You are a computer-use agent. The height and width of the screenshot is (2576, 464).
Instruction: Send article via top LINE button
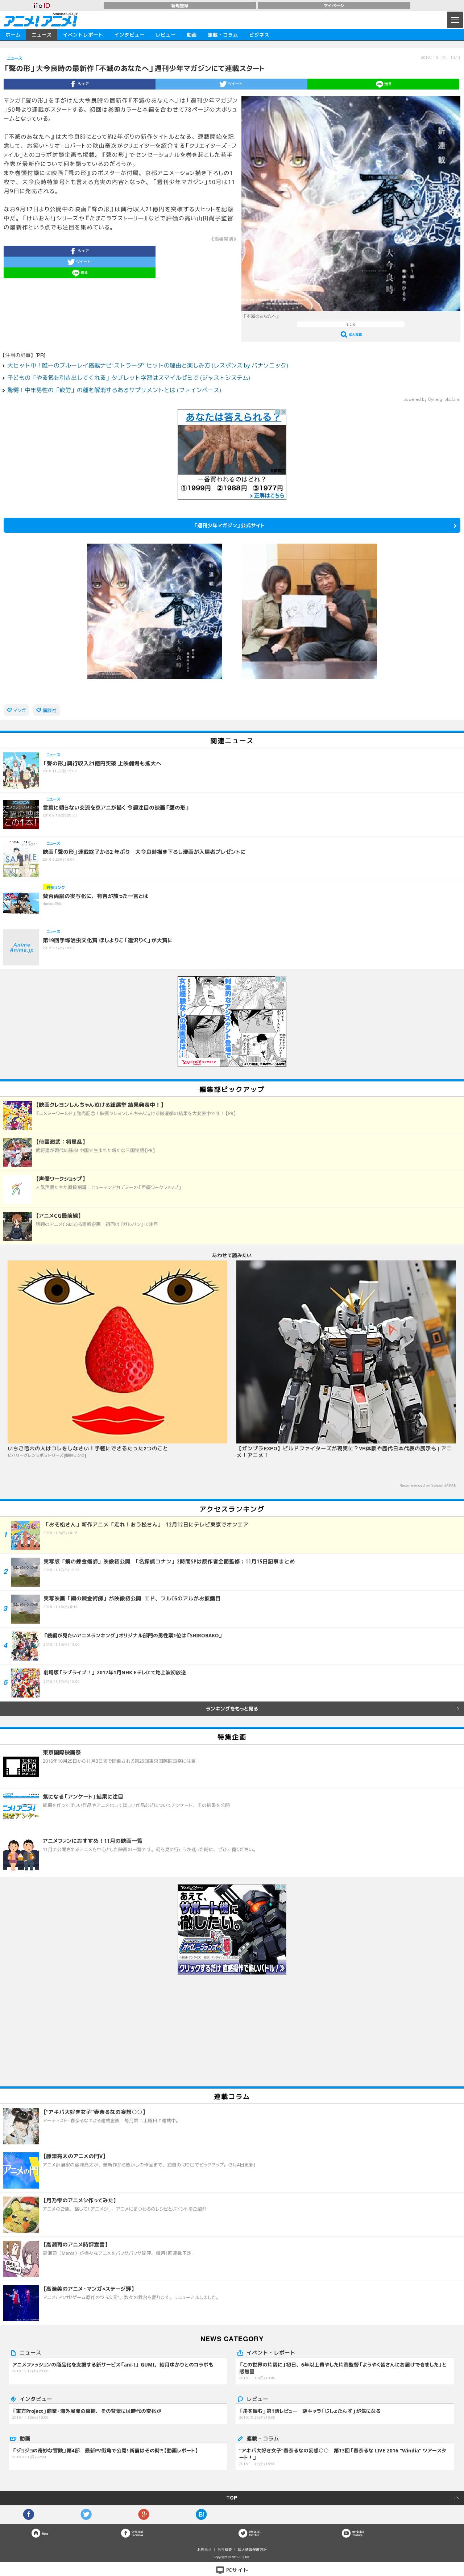(384, 84)
